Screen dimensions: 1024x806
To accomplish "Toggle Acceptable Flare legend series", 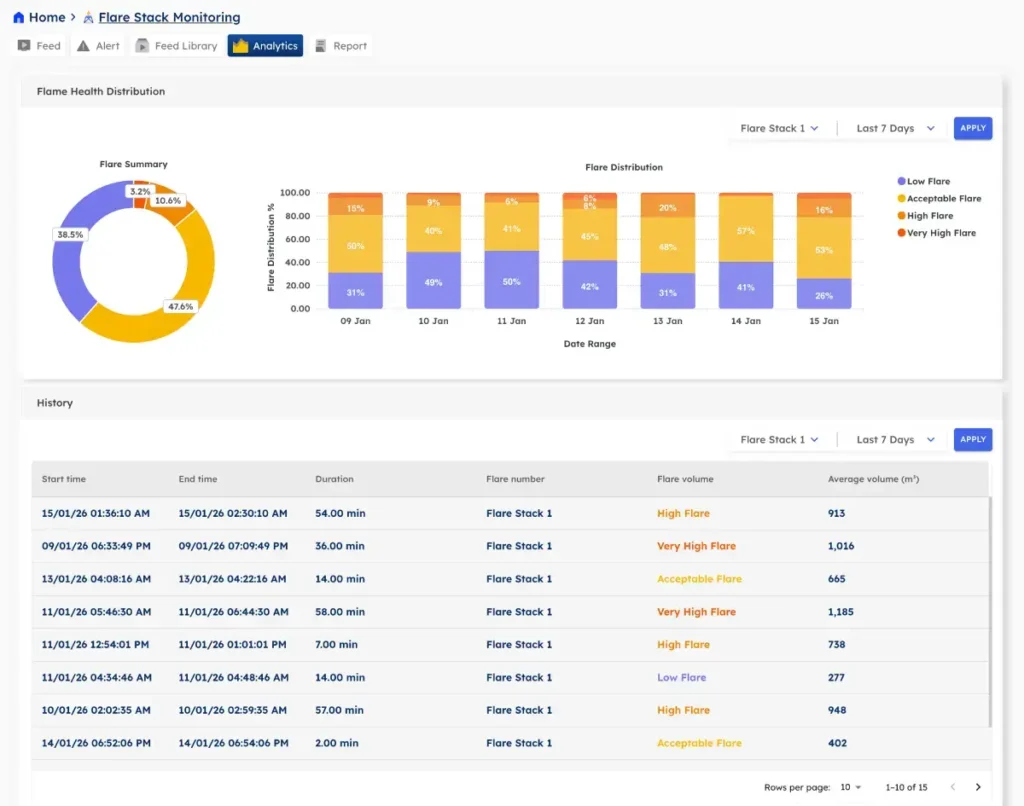I will 938,199.
